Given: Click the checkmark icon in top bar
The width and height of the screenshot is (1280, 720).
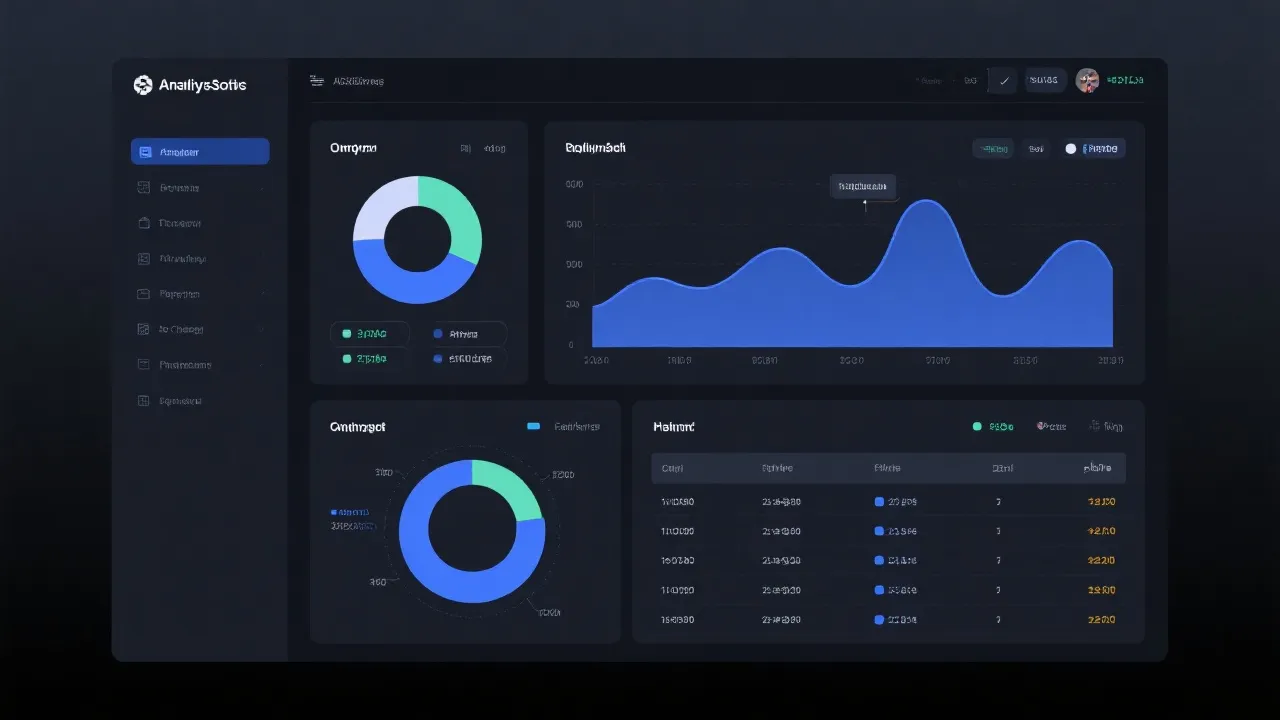Looking at the screenshot, I should (1003, 81).
